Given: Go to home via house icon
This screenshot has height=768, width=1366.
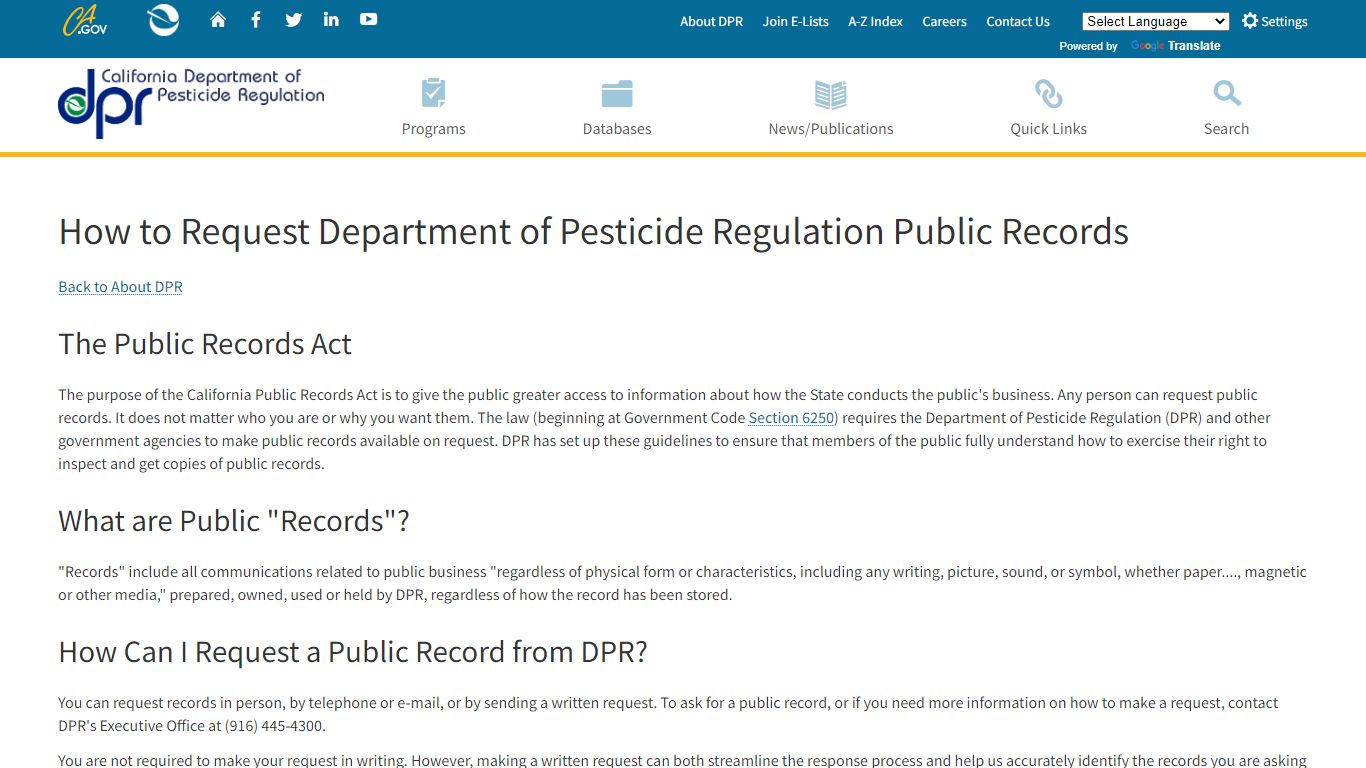Looking at the screenshot, I should point(218,19).
